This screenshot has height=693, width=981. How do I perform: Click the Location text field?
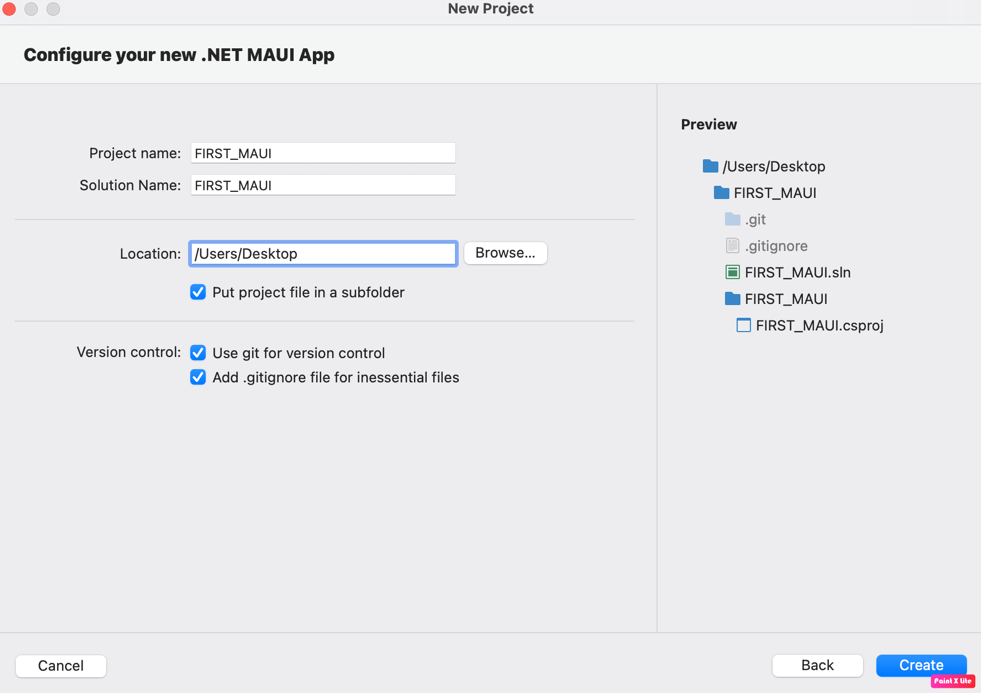[x=322, y=253]
